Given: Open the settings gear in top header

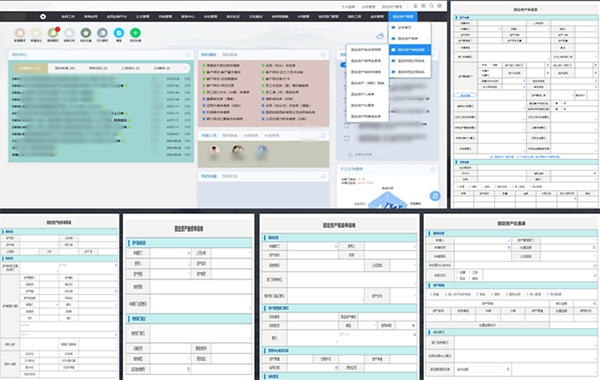Looking at the screenshot, I should [439, 6].
